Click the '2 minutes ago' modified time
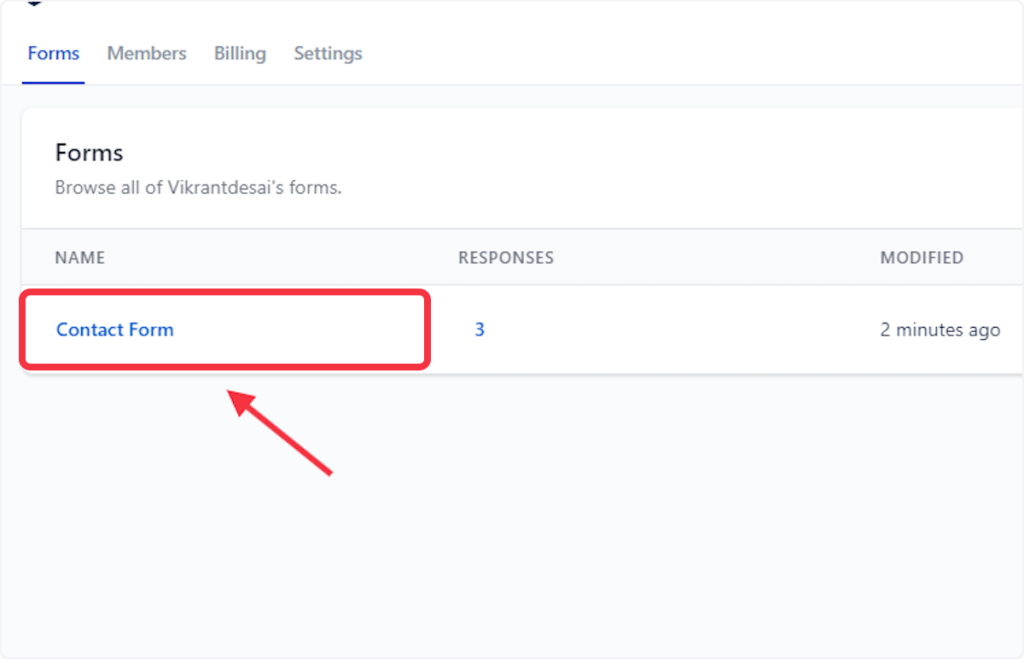This screenshot has height=659, width=1024. [x=939, y=330]
